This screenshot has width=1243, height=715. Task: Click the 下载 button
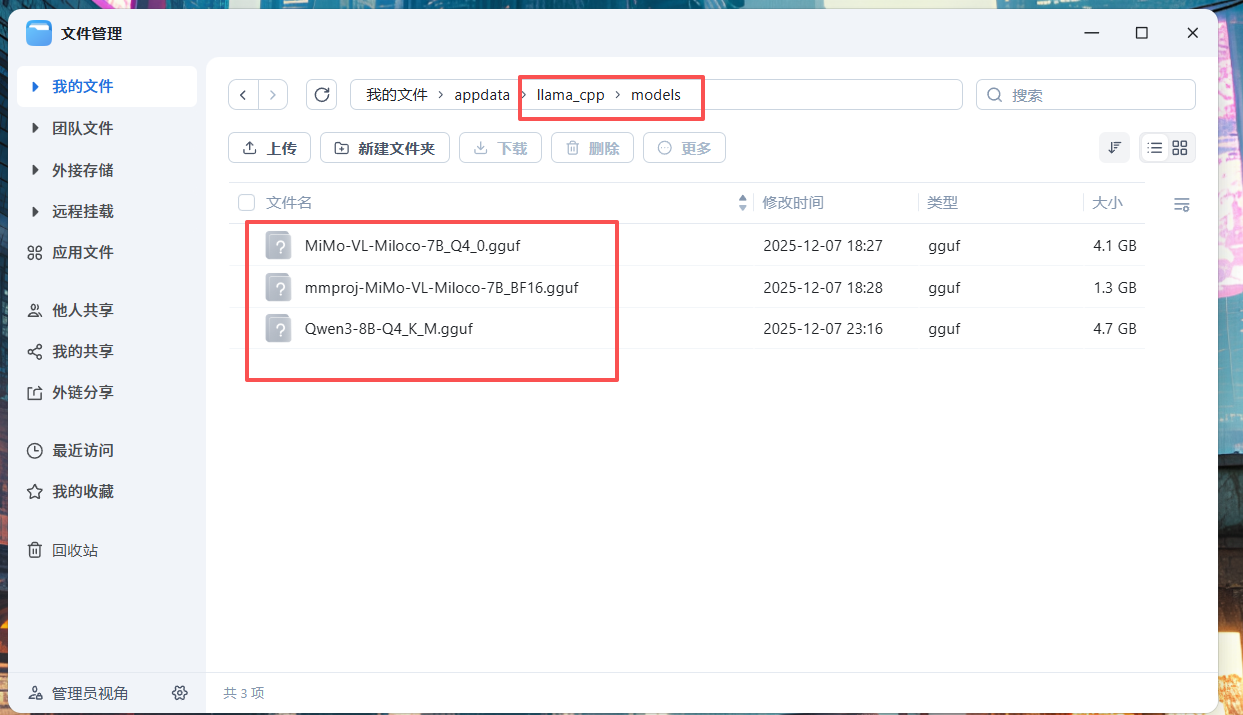pyautogui.click(x=500, y=148)
